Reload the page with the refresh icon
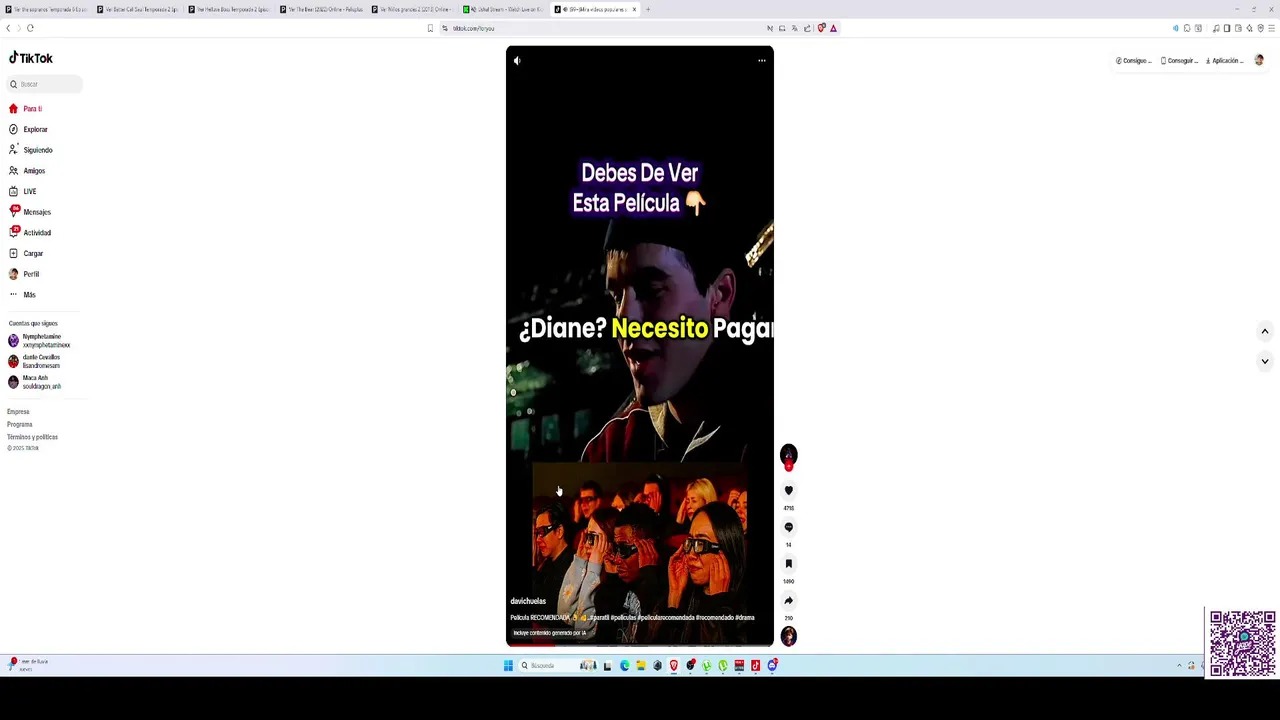 [30, 28]
